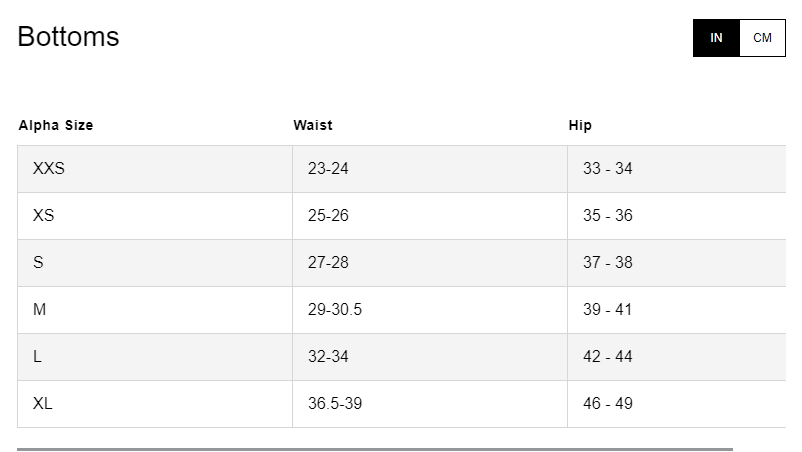Click the 32-34 waist cell
Viewport: 802px width, 452px height.
(328, 357)
